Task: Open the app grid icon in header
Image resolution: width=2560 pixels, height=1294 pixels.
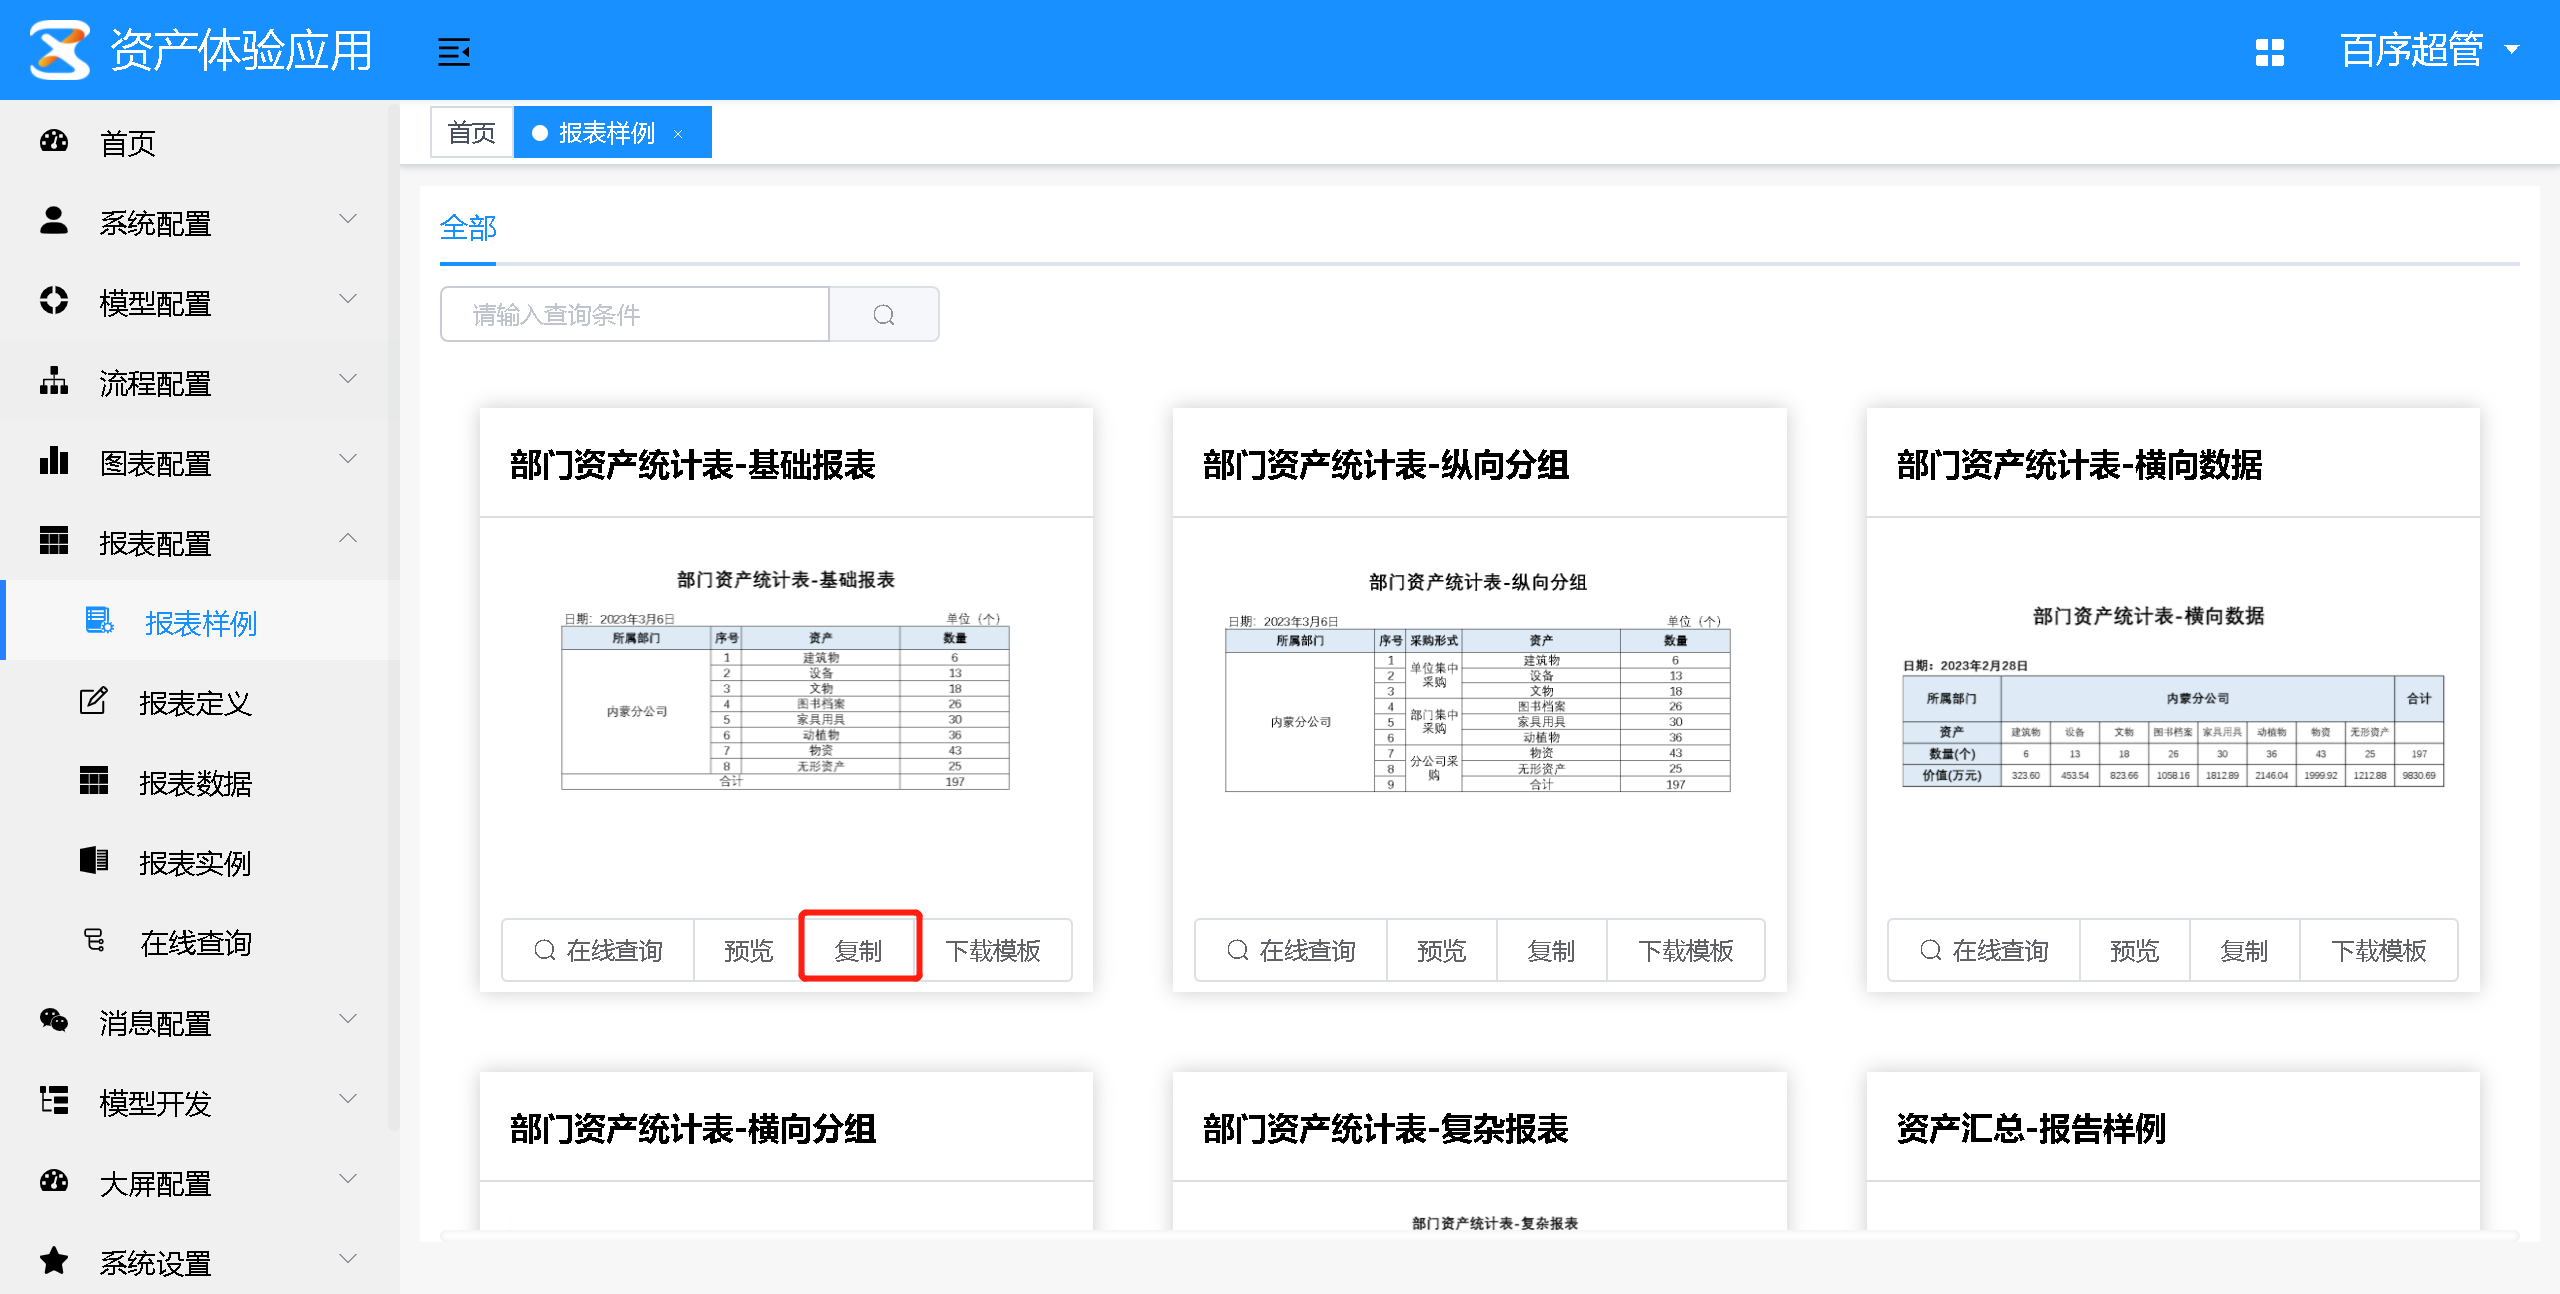Action: [2270, 52]
